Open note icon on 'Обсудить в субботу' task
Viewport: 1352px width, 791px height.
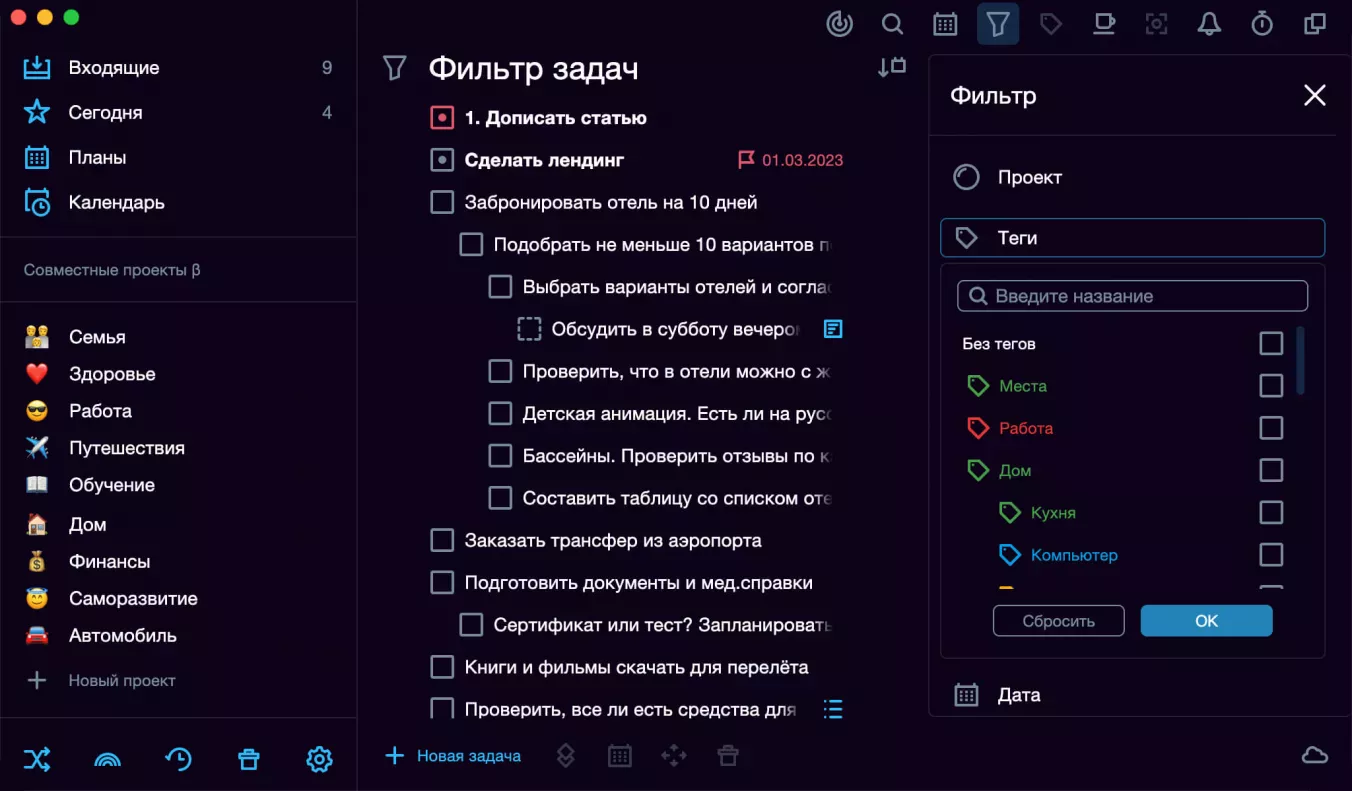tap(833, 328)
